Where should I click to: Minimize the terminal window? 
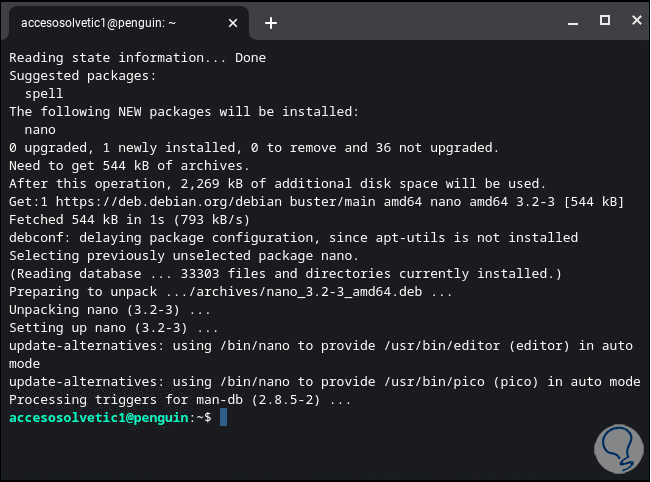click(573, 20)
